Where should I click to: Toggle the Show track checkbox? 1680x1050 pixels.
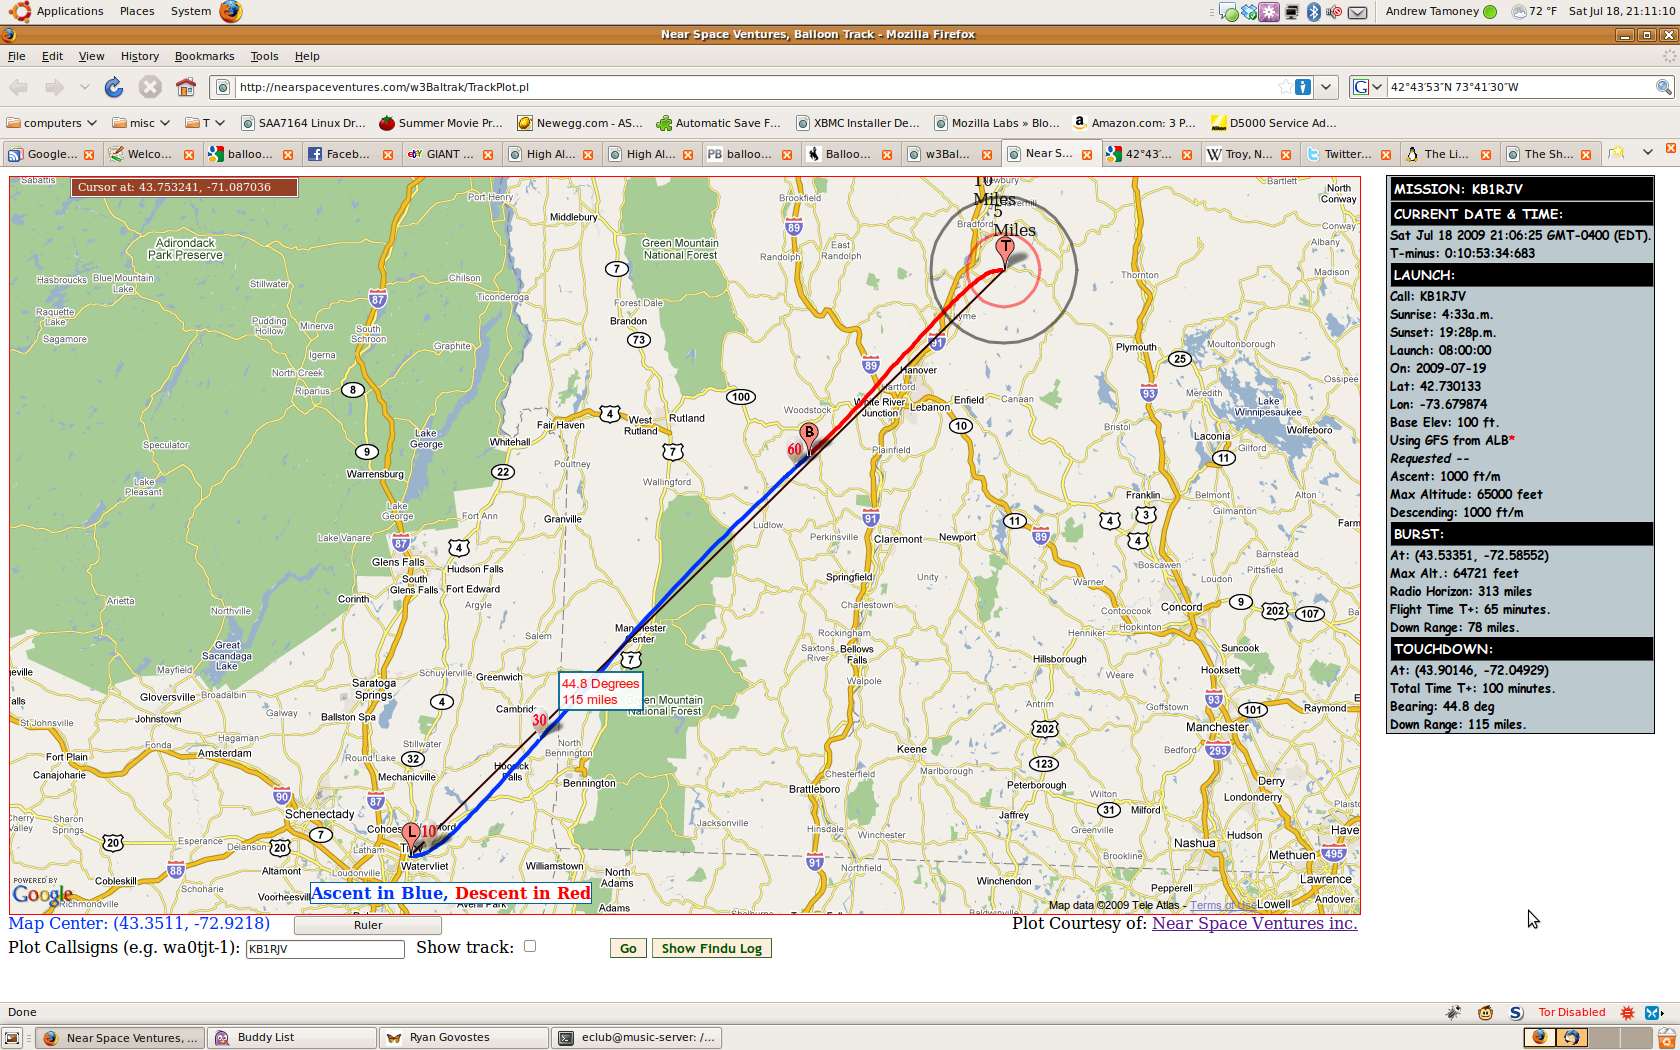(x=530, y=946)
